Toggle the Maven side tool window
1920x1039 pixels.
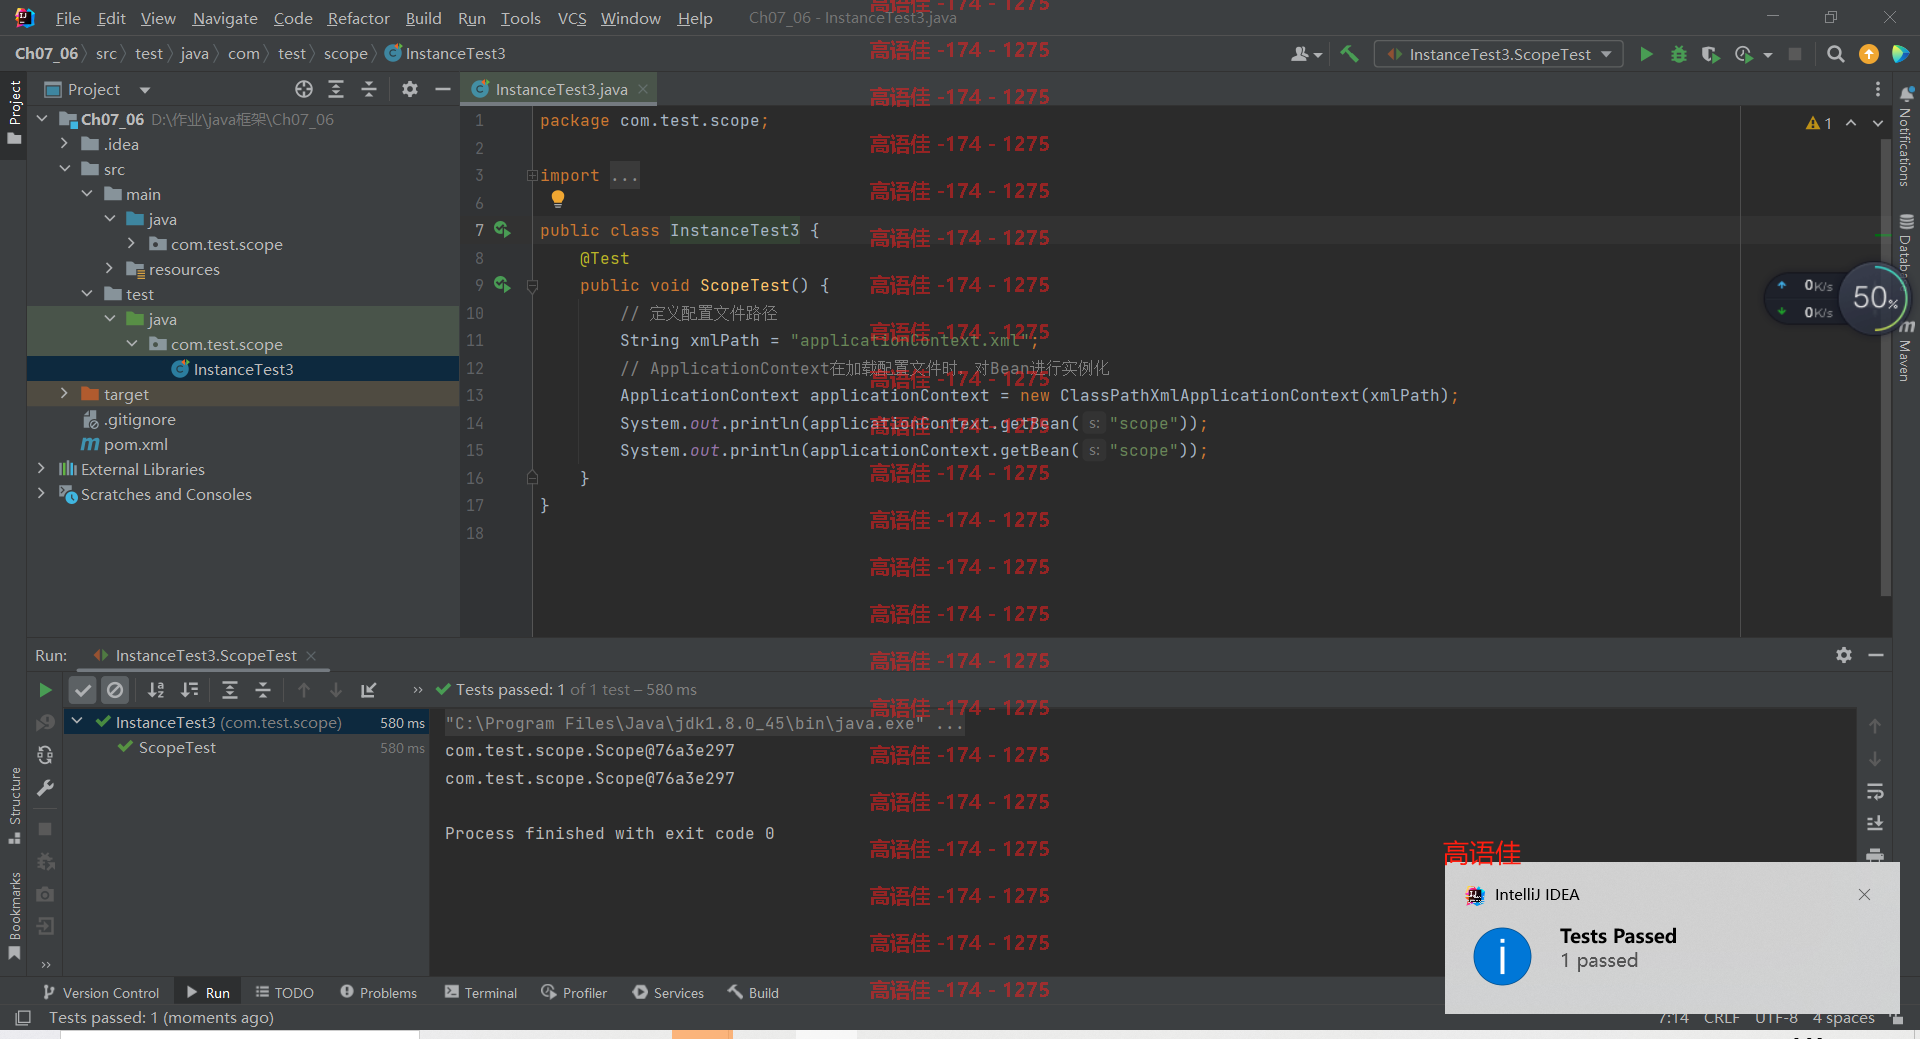[1905, 352]
